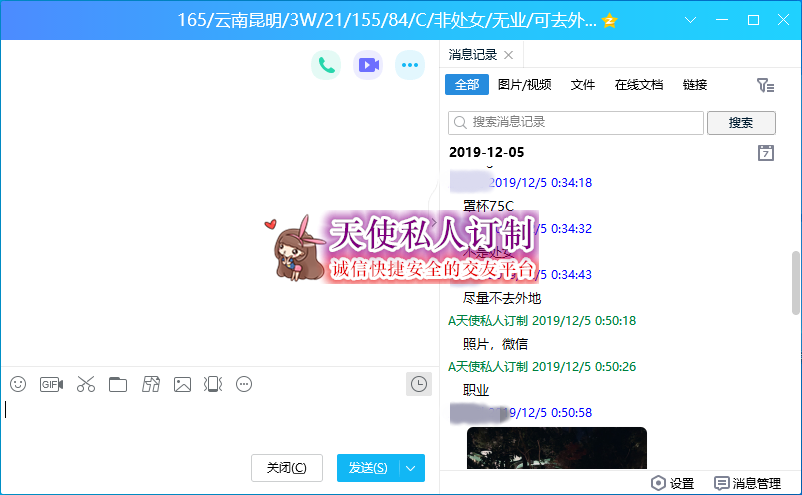Toggle the message history clock icon
The height and width of the screenshot is (495, 802).
click(x=419, y=384)
